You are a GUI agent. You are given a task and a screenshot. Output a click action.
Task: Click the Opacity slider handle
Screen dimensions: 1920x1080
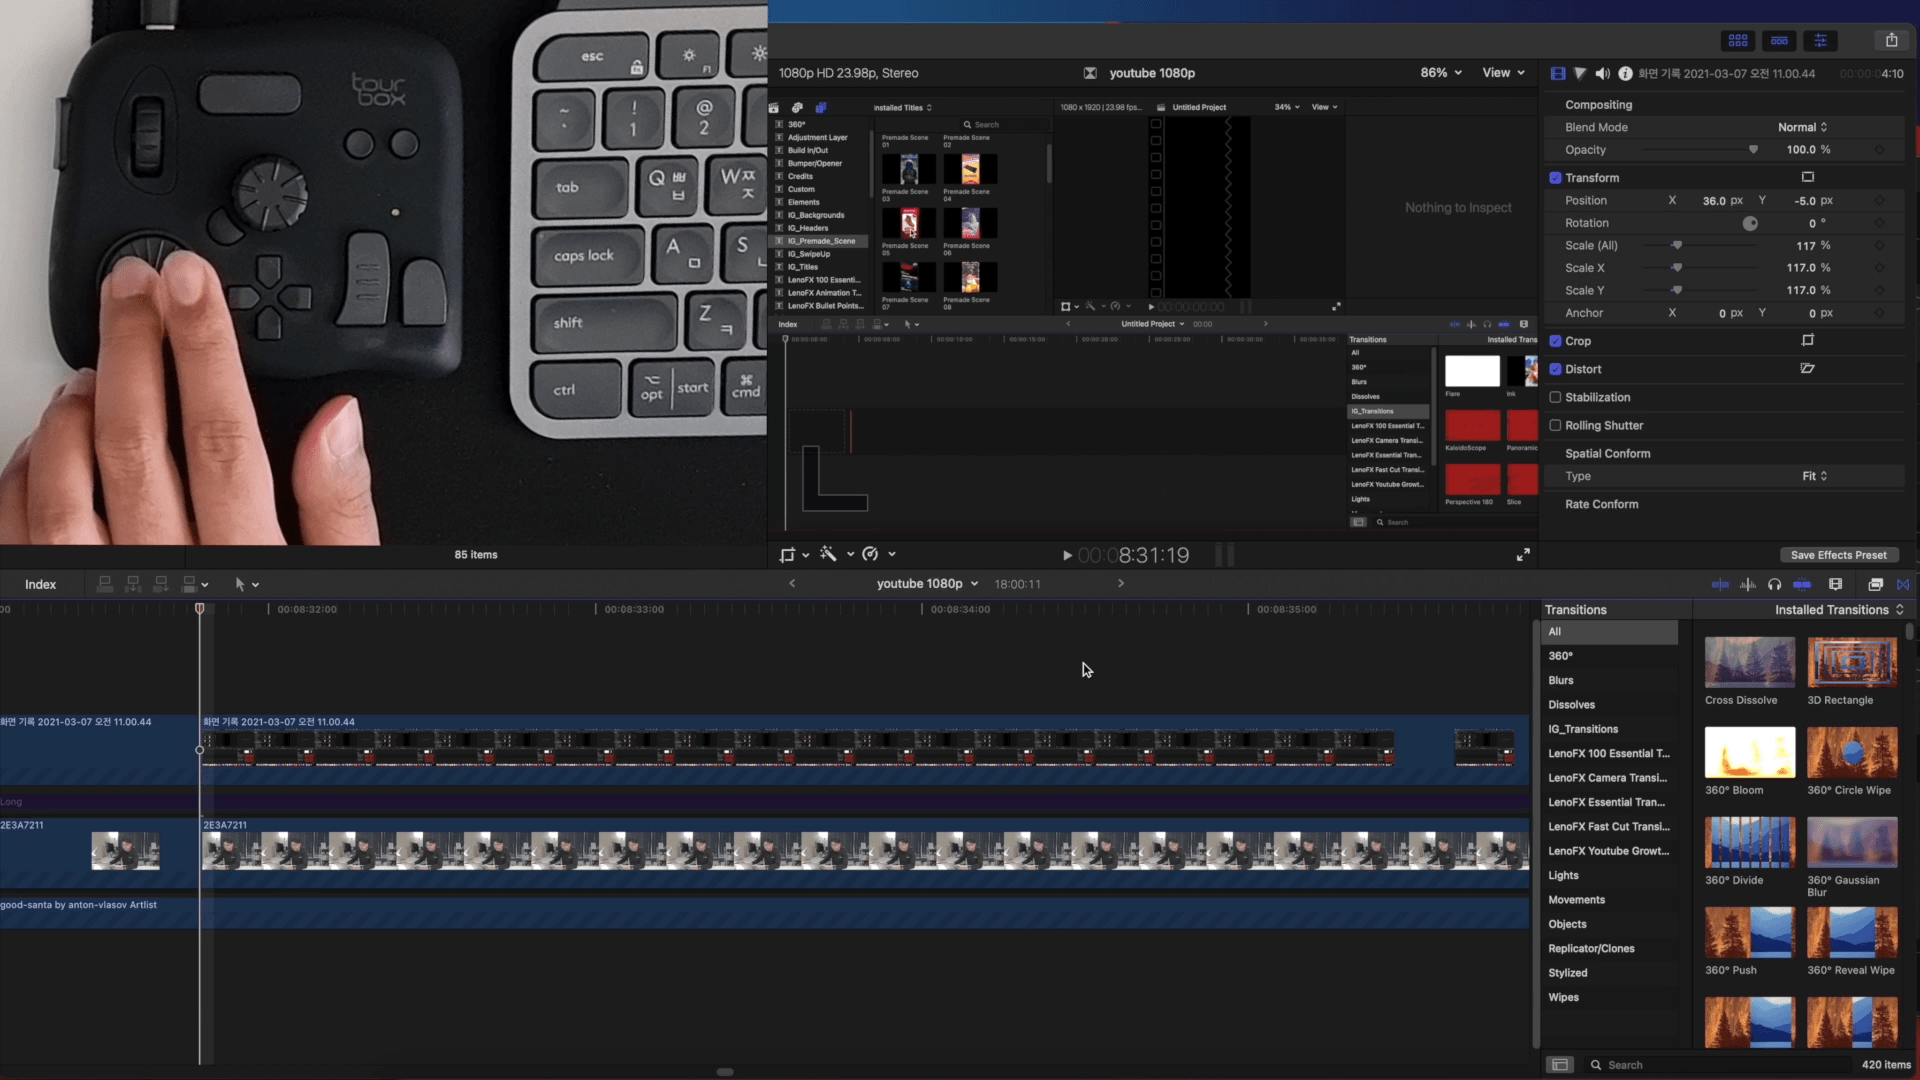[x=1753, y=150]
